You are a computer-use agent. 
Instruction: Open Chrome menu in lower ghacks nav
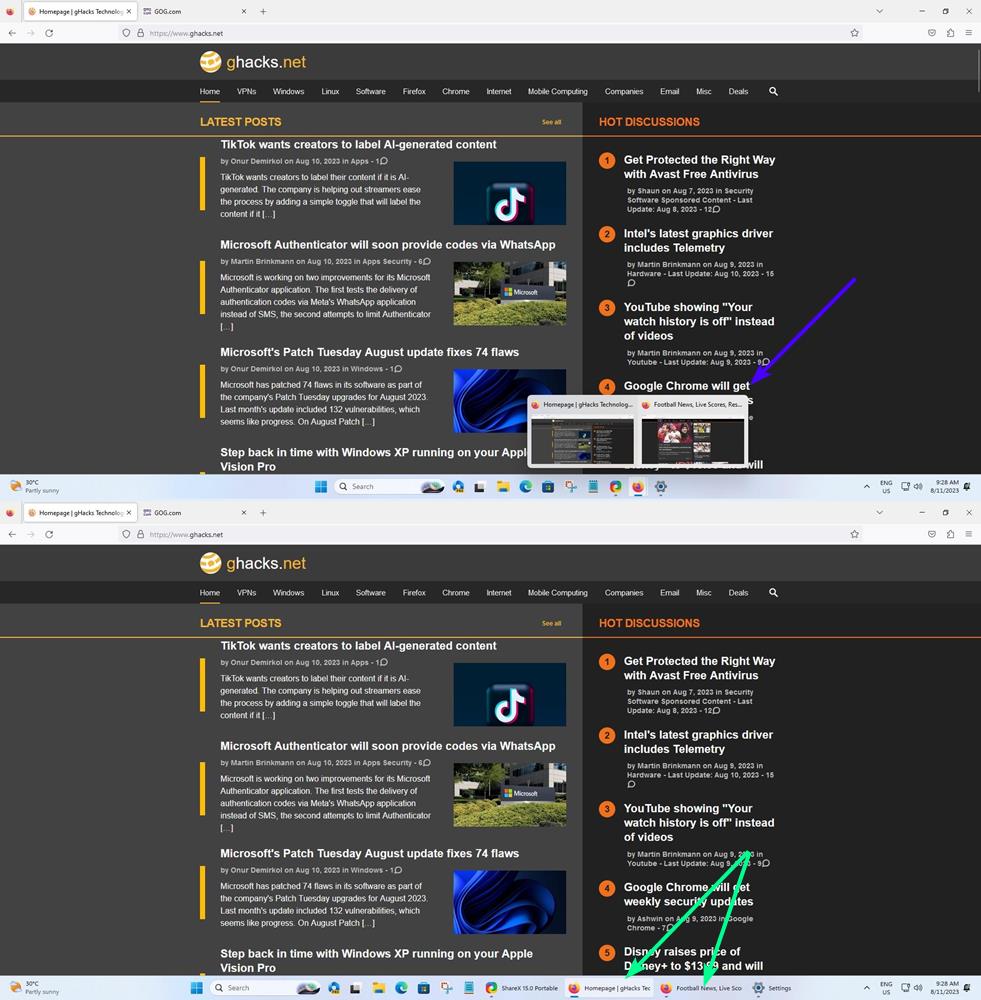[455, 592]
